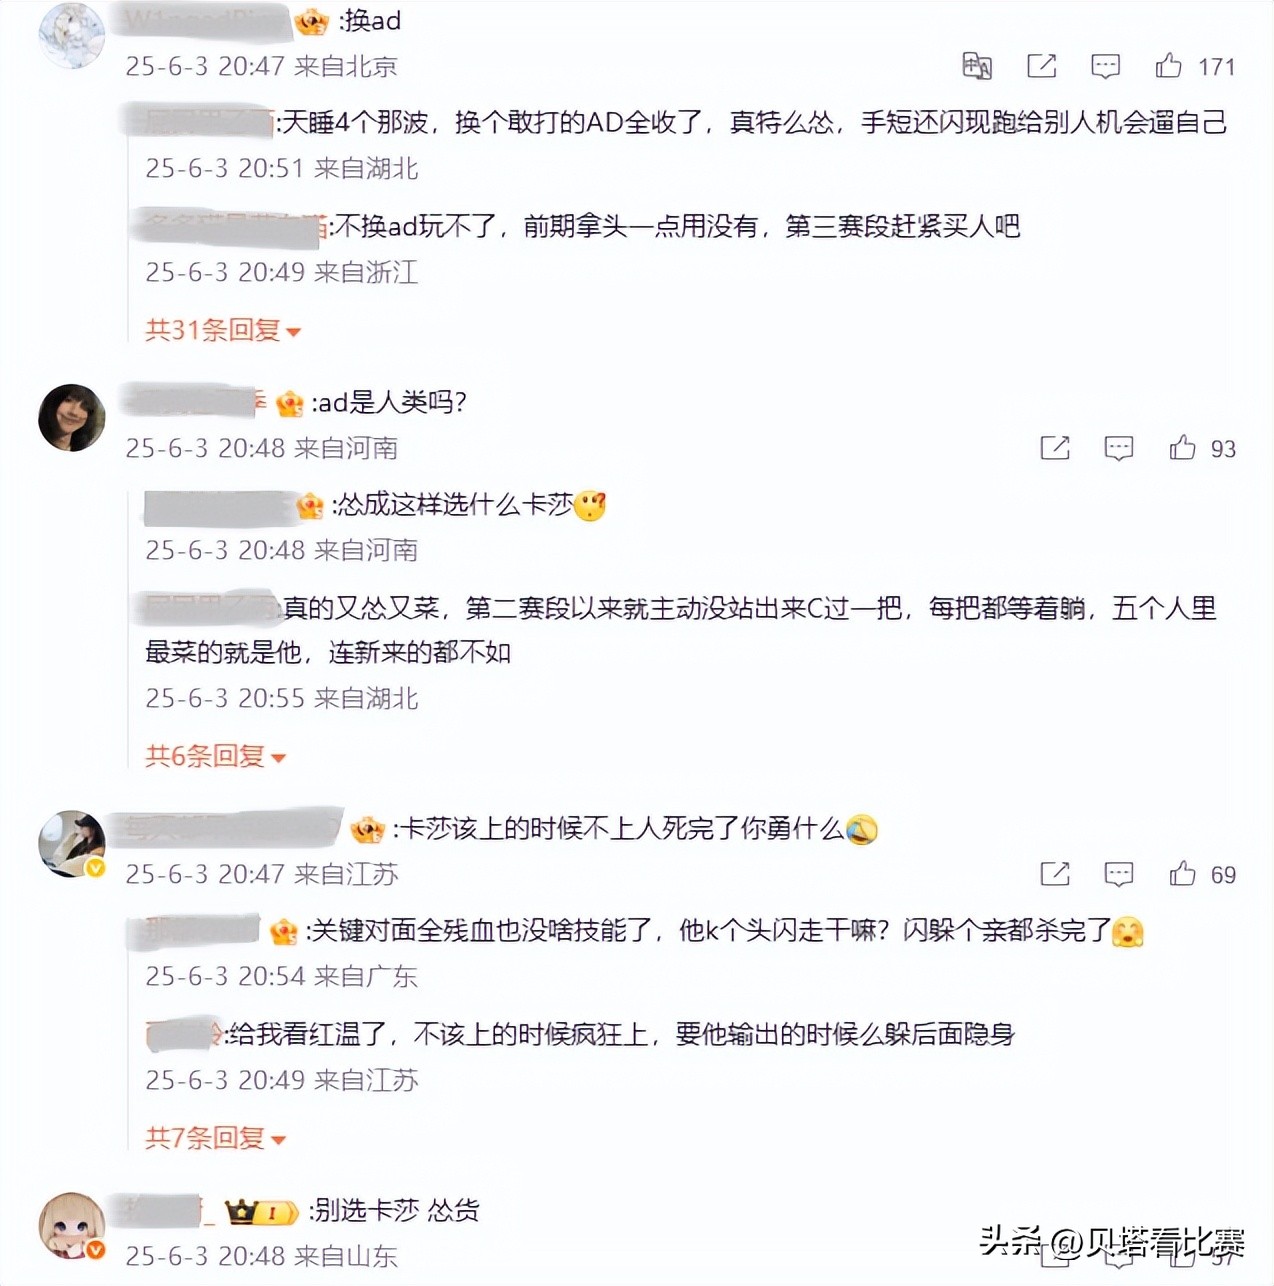Viewport: 1274px width, 1286px height.
Task: Reply to the '卡莎该上的时候不上' comment via the bubble icon
Action: (1119, 874)
